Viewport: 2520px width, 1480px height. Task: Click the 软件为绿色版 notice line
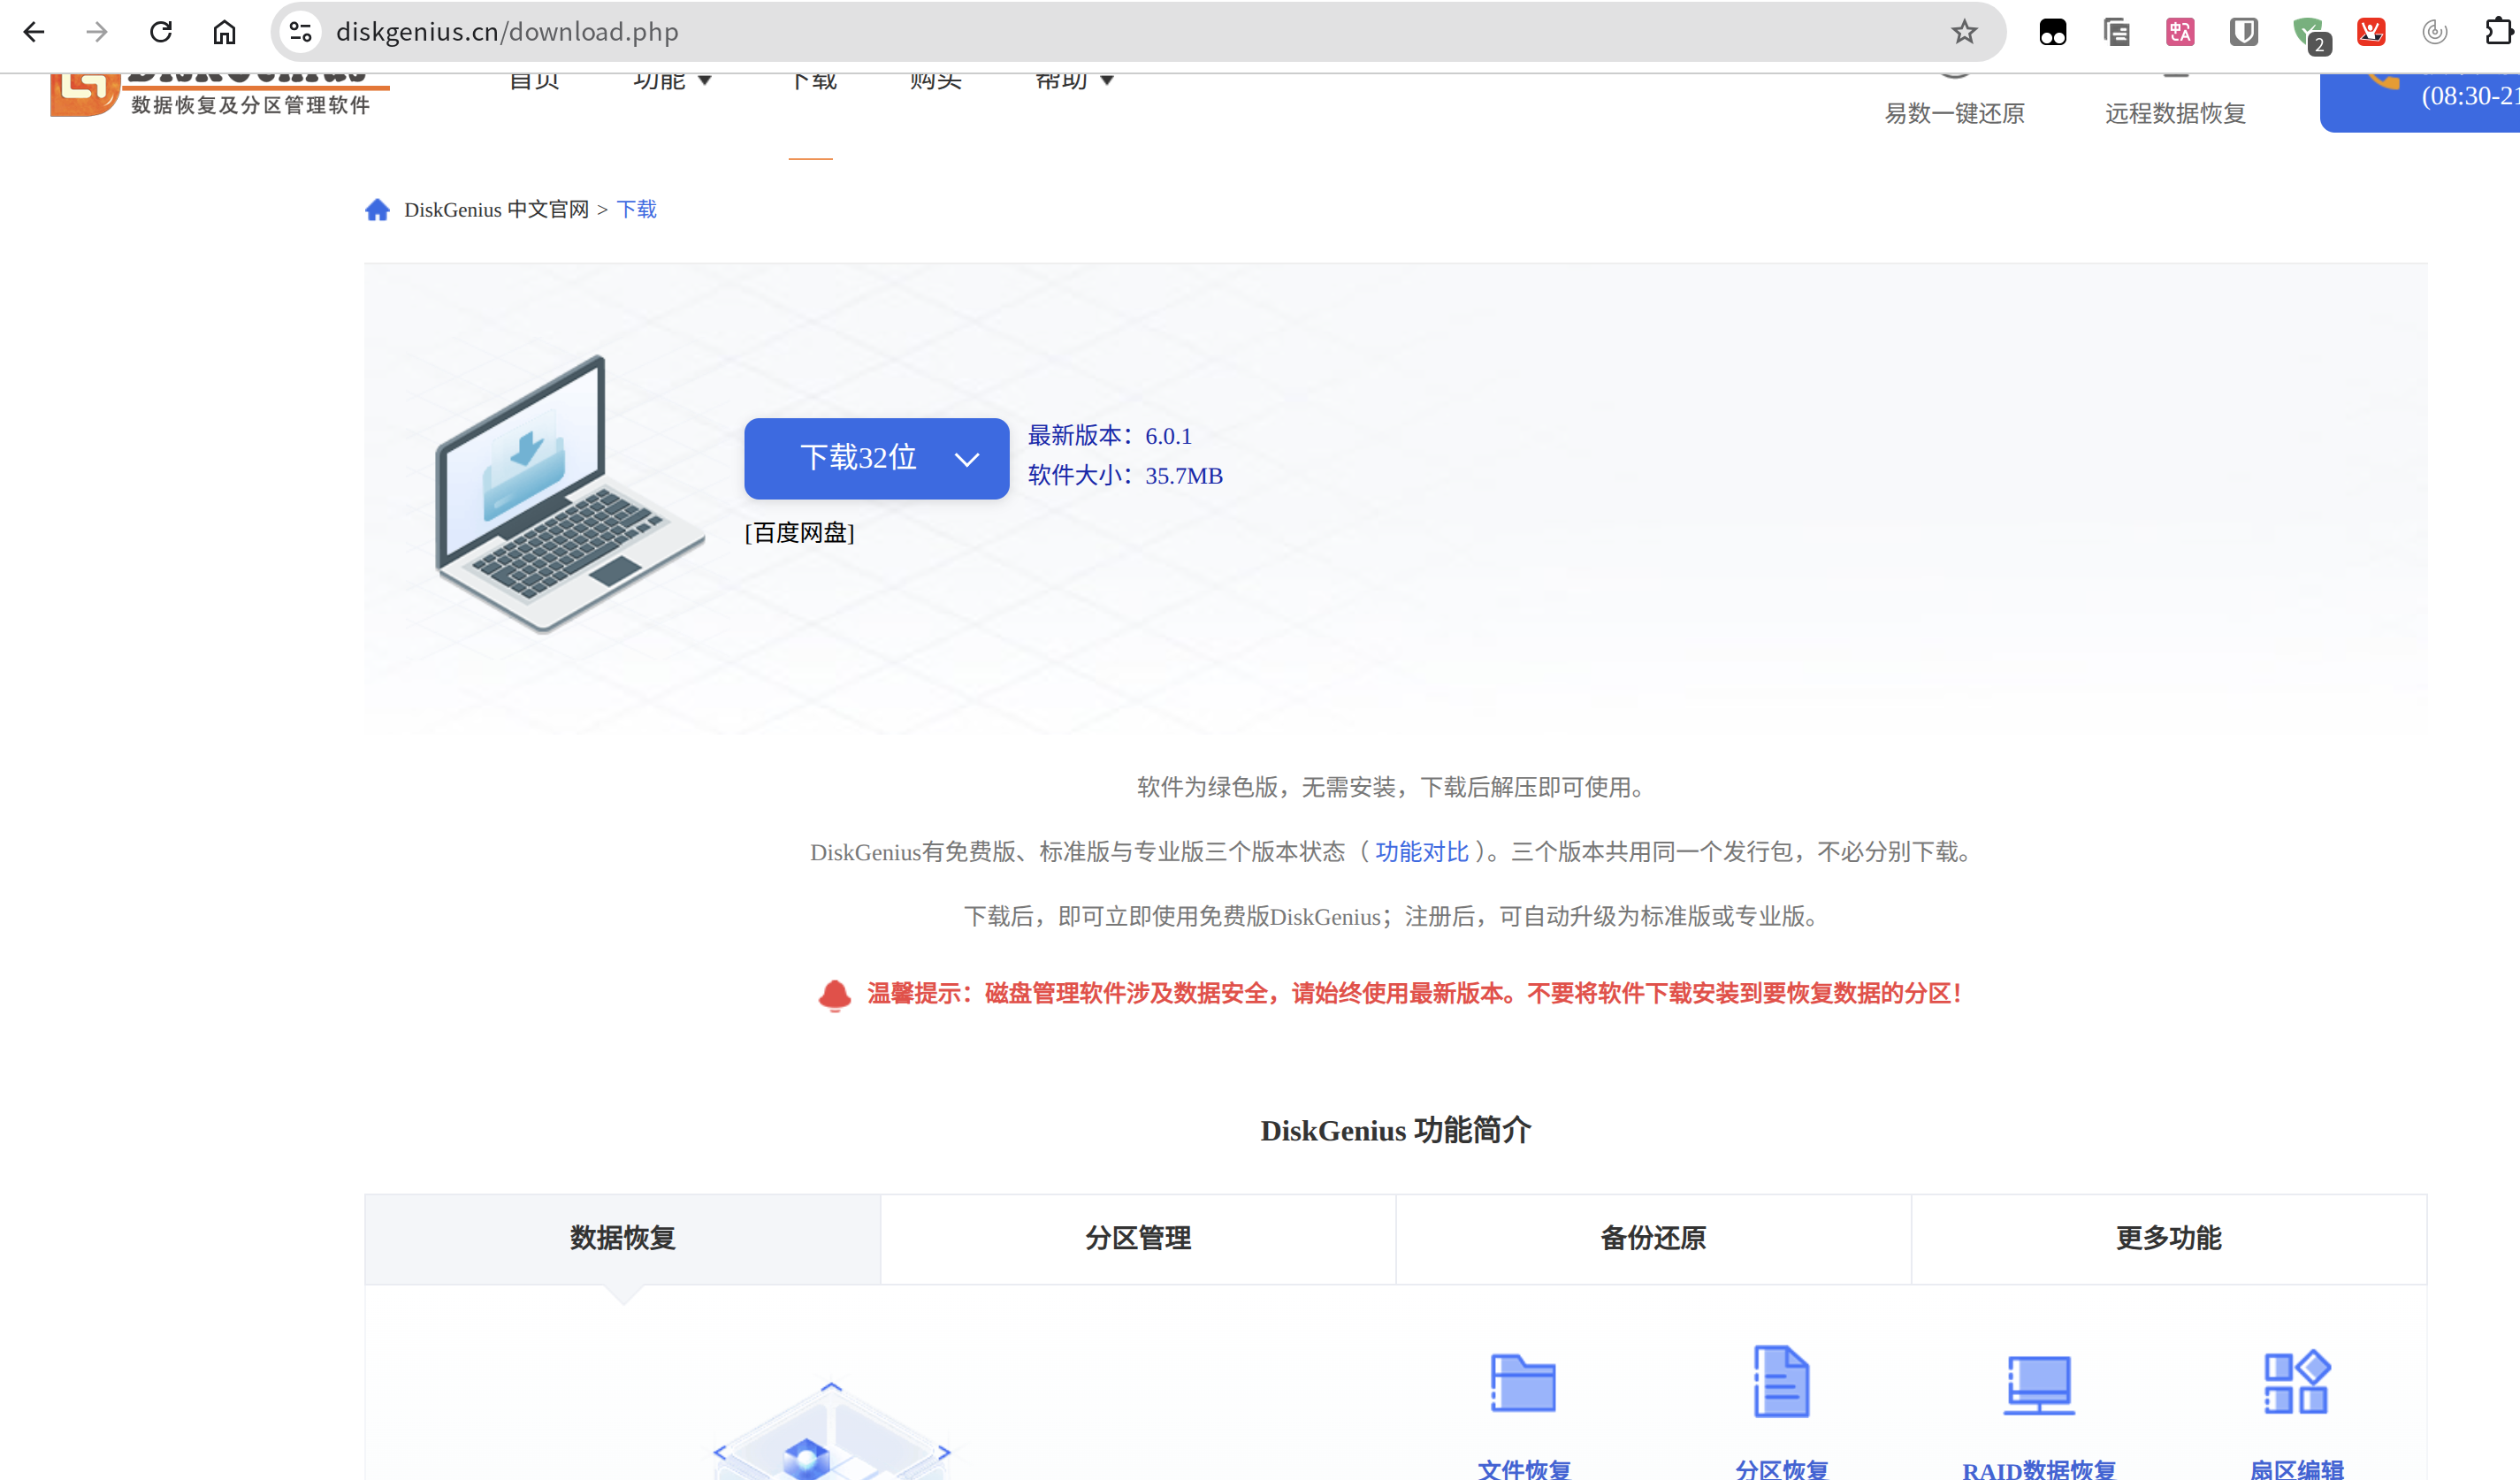[1393, 787]
